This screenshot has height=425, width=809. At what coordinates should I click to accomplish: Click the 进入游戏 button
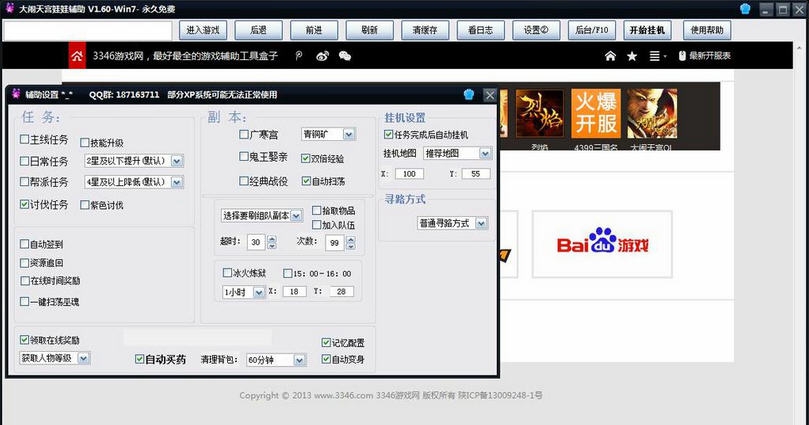tap(203, 30)
